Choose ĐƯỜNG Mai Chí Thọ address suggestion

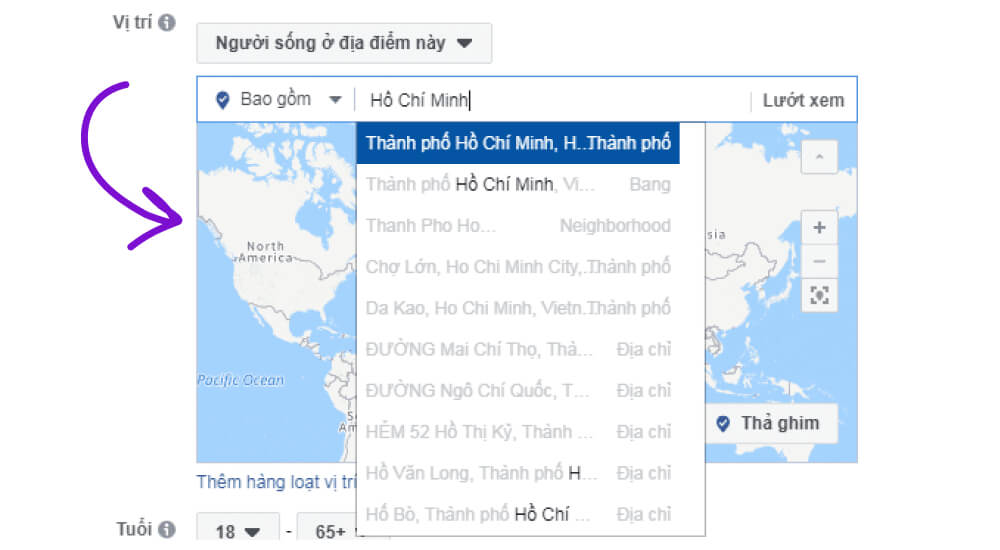(x=518, y=350)
